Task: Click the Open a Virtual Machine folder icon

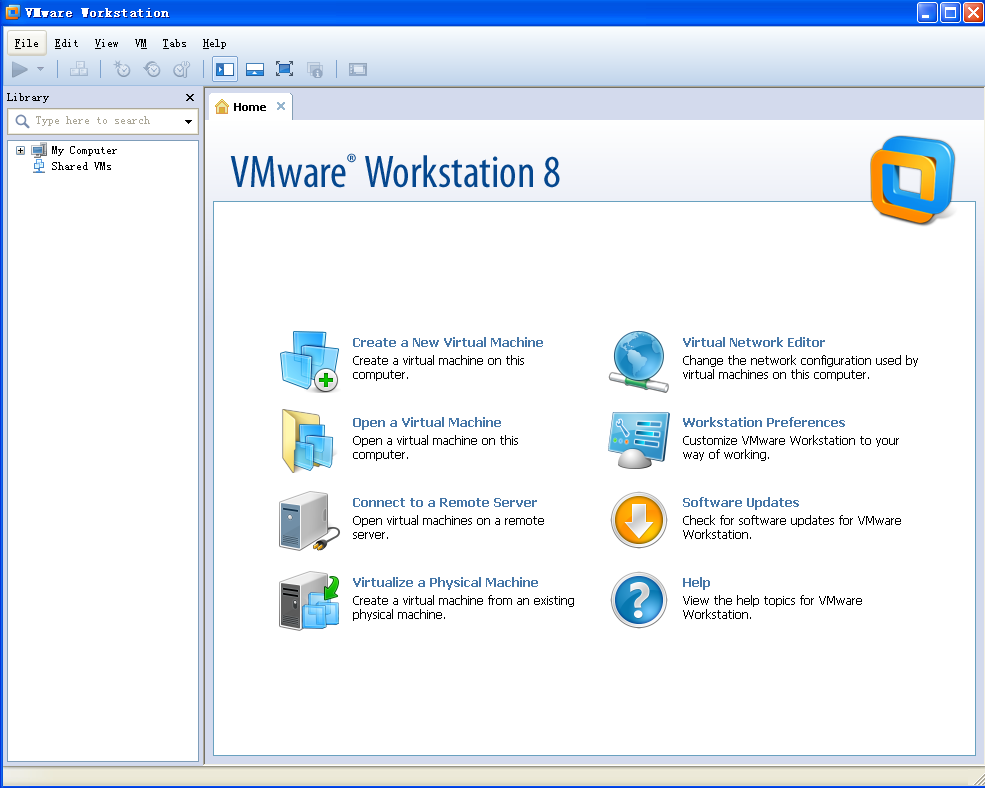Action: point(308,441)
